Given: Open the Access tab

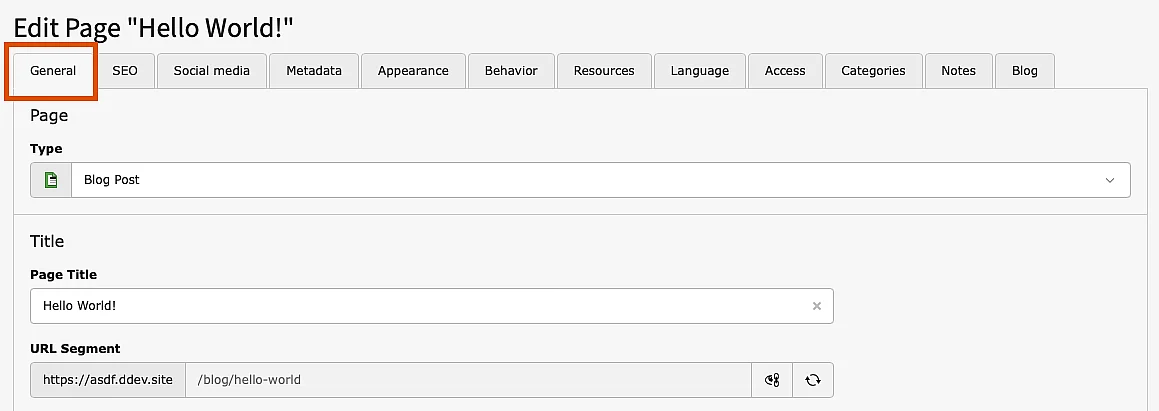Looking at the screenshot, I should click(x=785, y=71).
